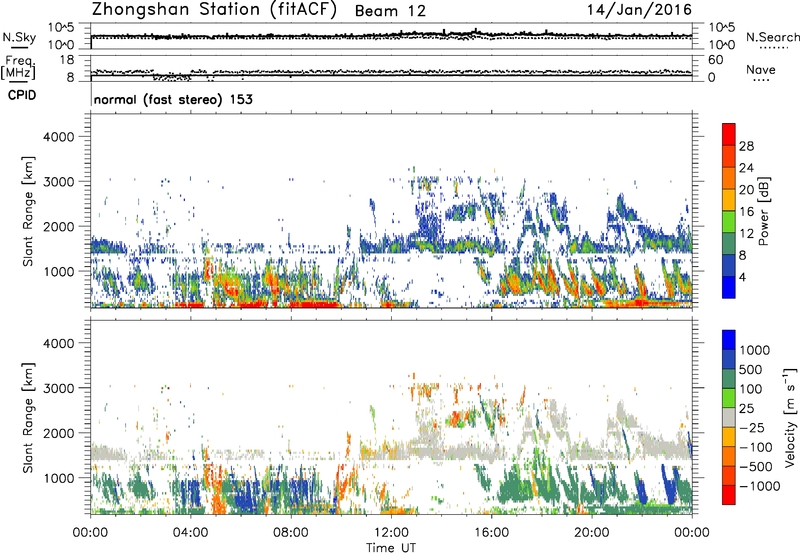Click the 'Nave' legend label

coord(760,69)
